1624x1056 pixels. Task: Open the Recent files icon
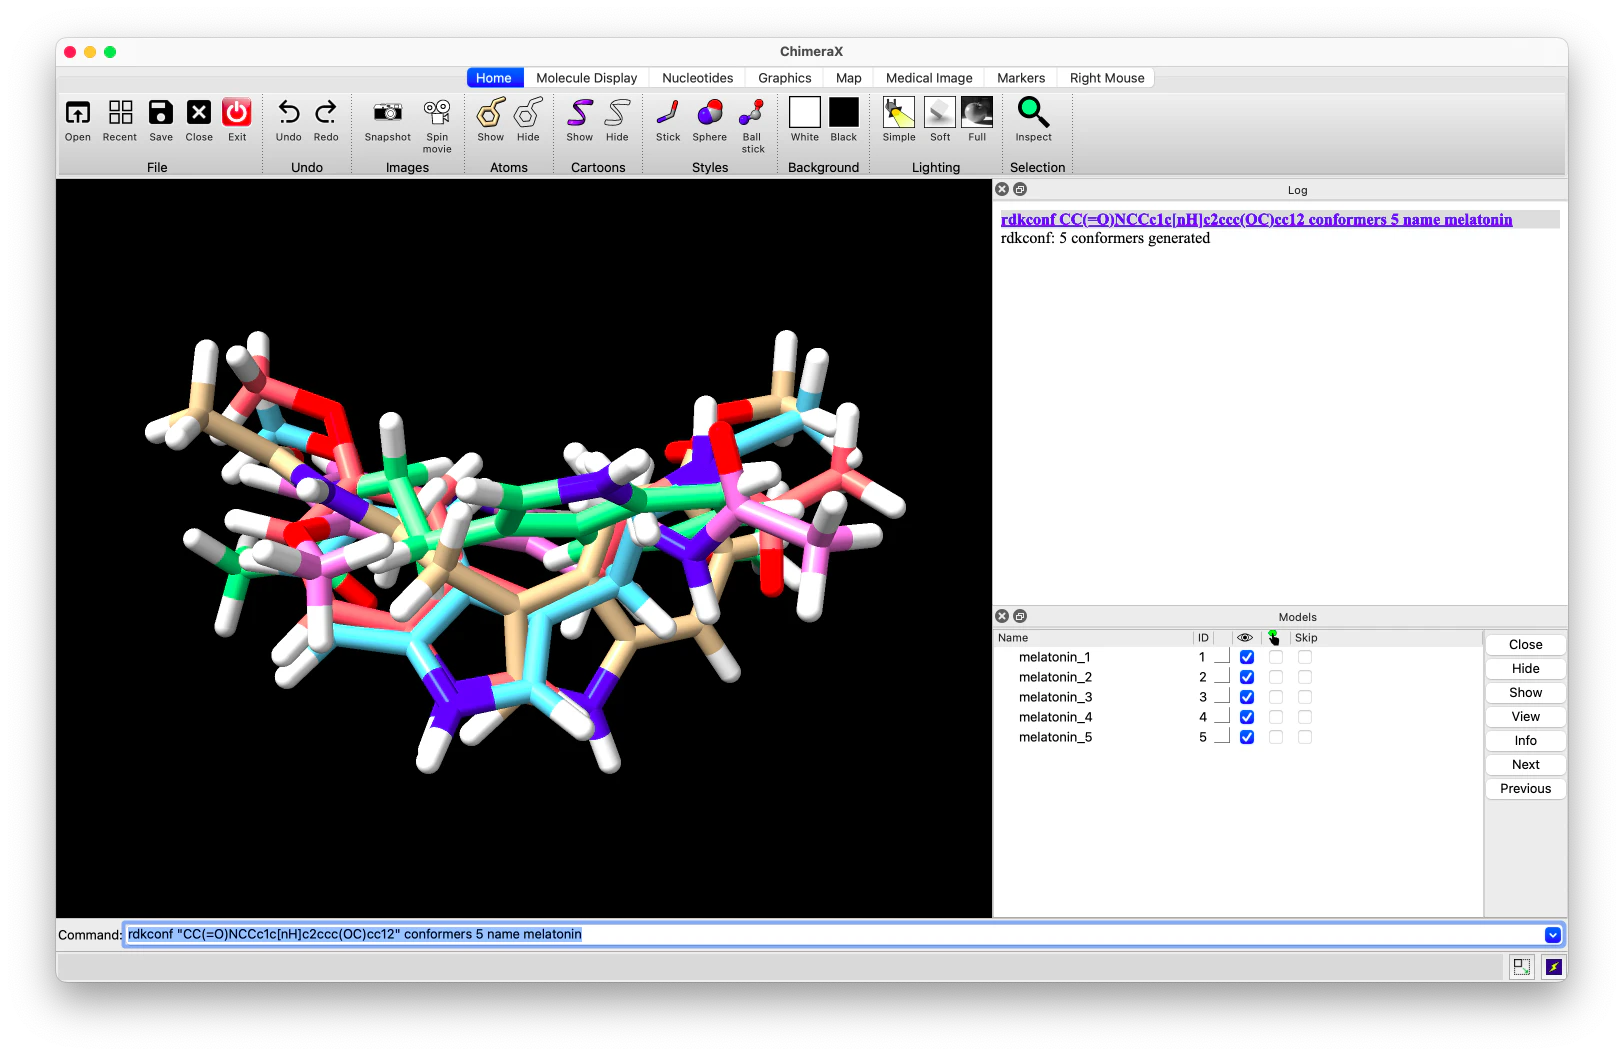click(x=120, y=113)
